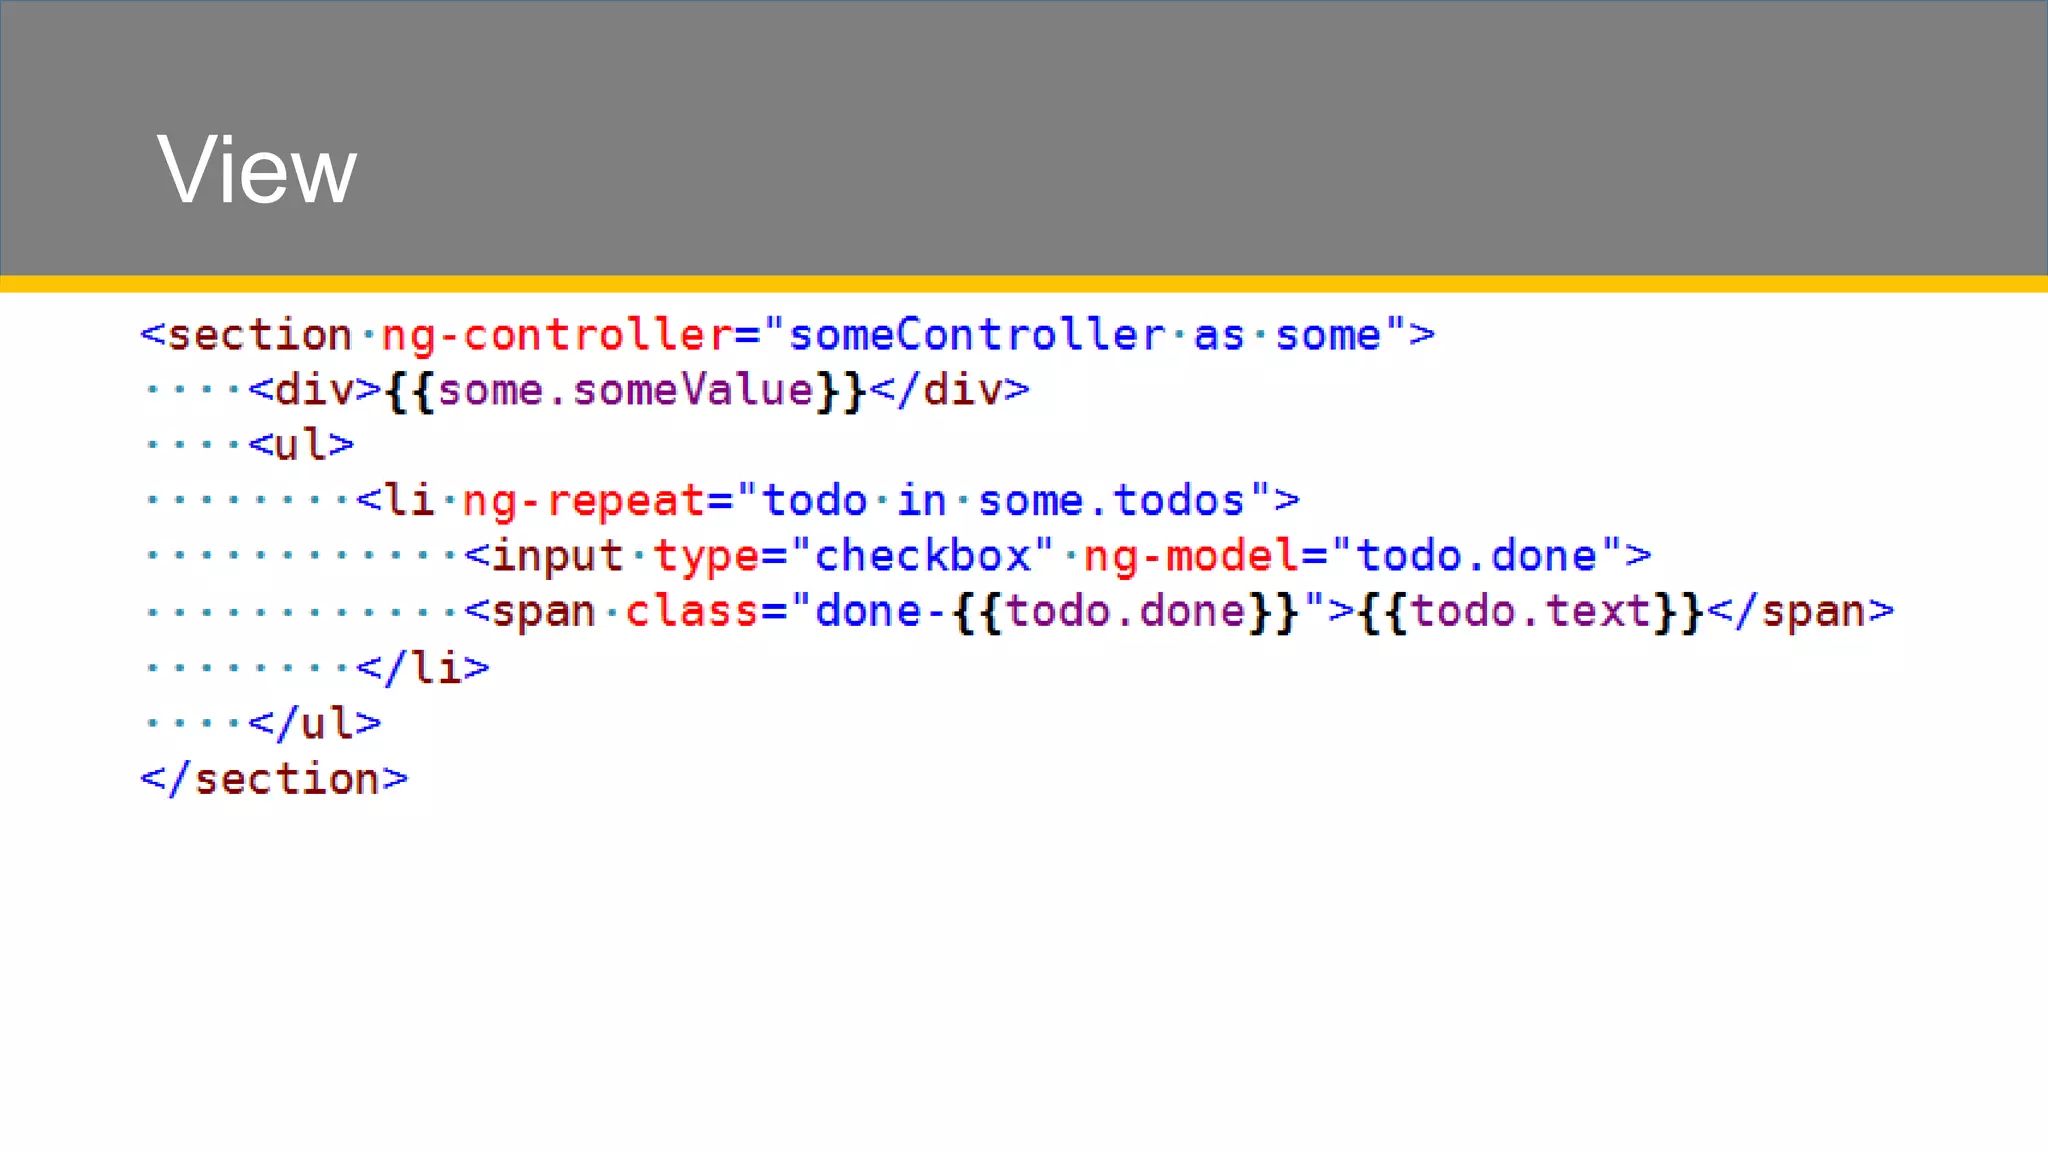2048x1152 pixels.
Task: Click the ng-controller attribute name
Action: (556, 335)
